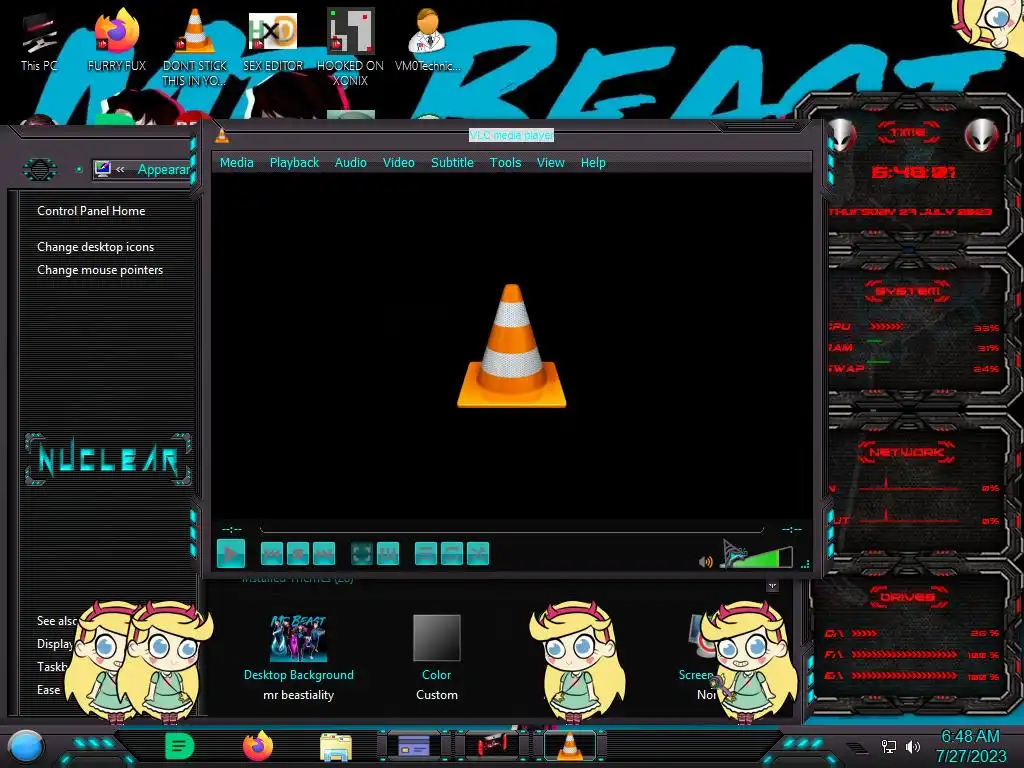Open the Start orb
The image size is (1024, 768).
[x=25, y=746]
